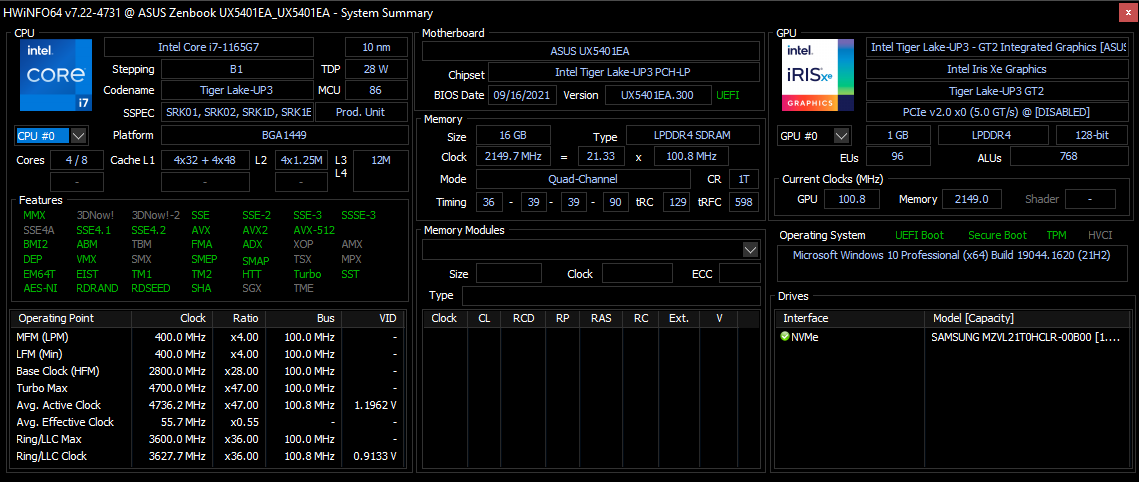This screenshot has width=1139, height=482.
Task: Close the System Summary window
Action: point(1127,12)
